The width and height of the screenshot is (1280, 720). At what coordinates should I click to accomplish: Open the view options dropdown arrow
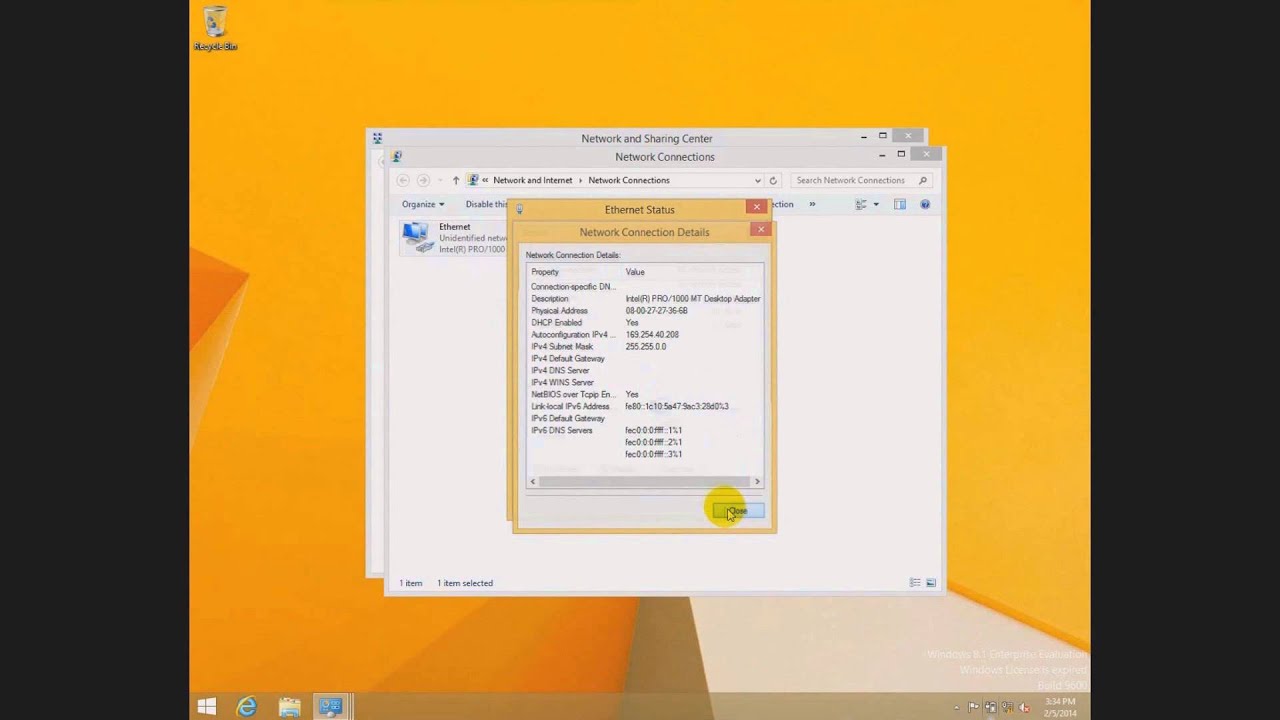[x=876, y=204]
